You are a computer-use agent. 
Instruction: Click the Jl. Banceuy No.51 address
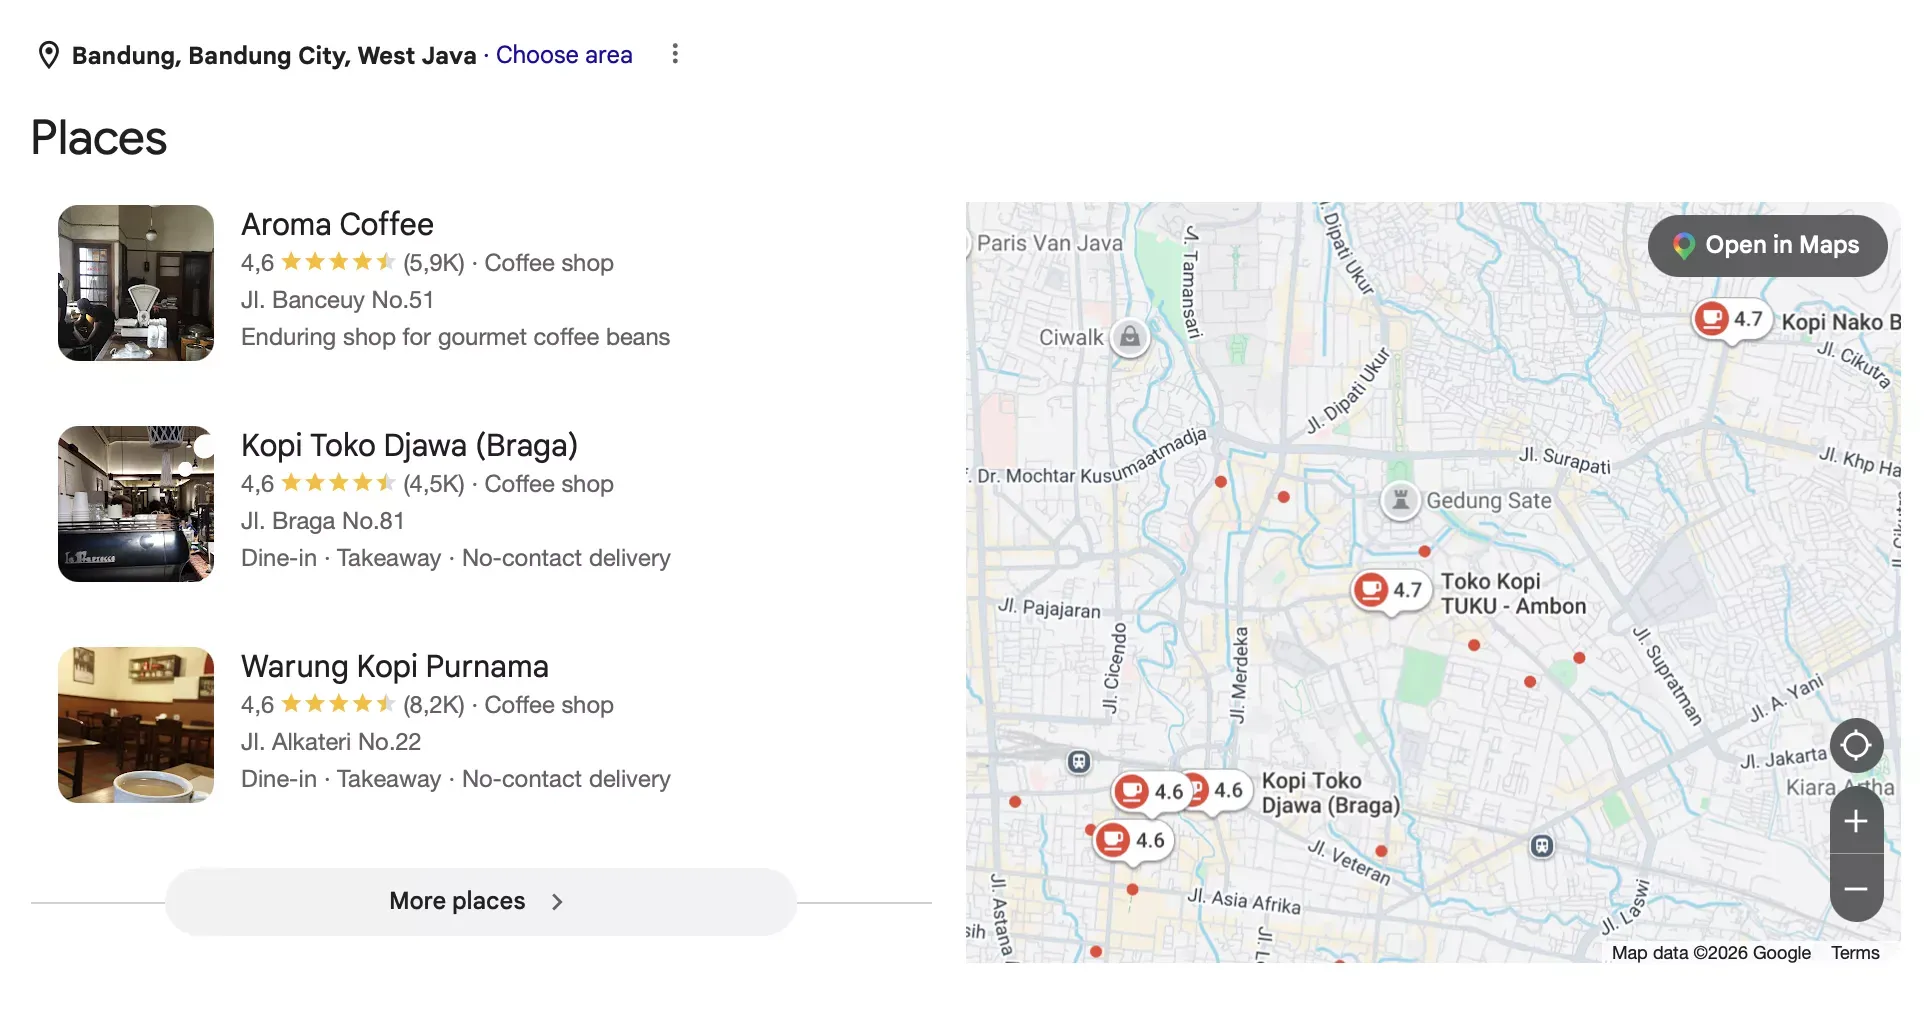(337, 300)
